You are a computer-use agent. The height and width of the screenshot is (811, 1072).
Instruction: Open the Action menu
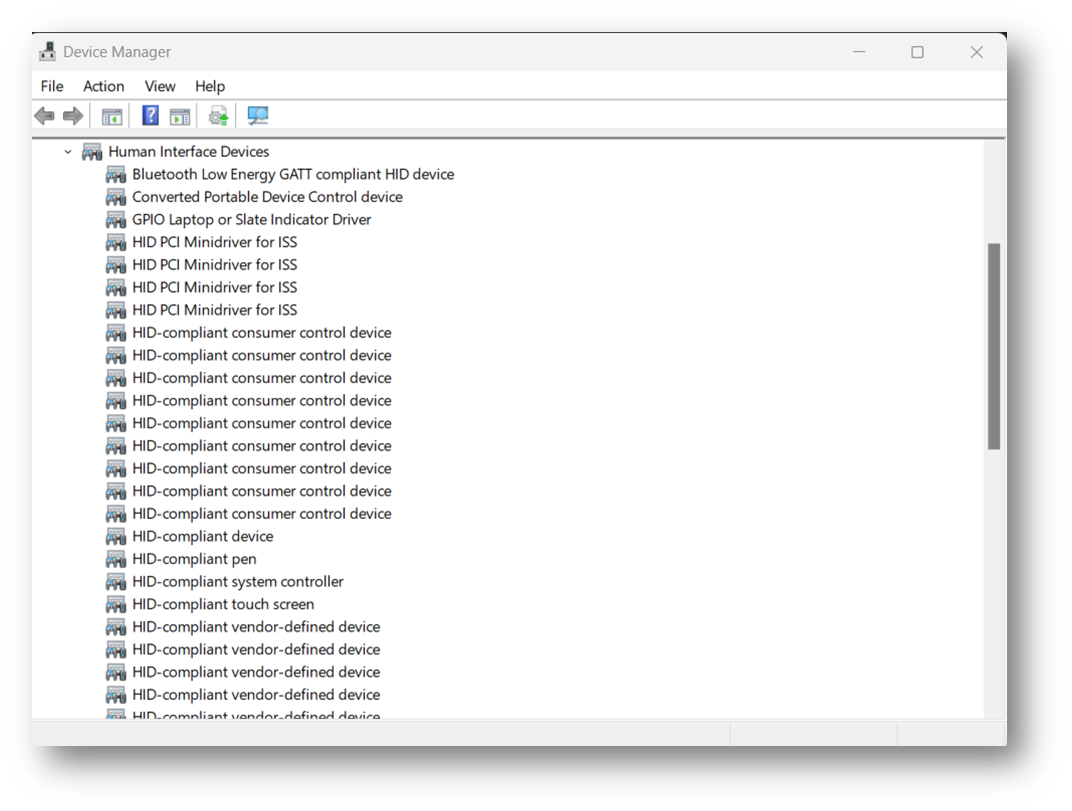pos(103,86)
